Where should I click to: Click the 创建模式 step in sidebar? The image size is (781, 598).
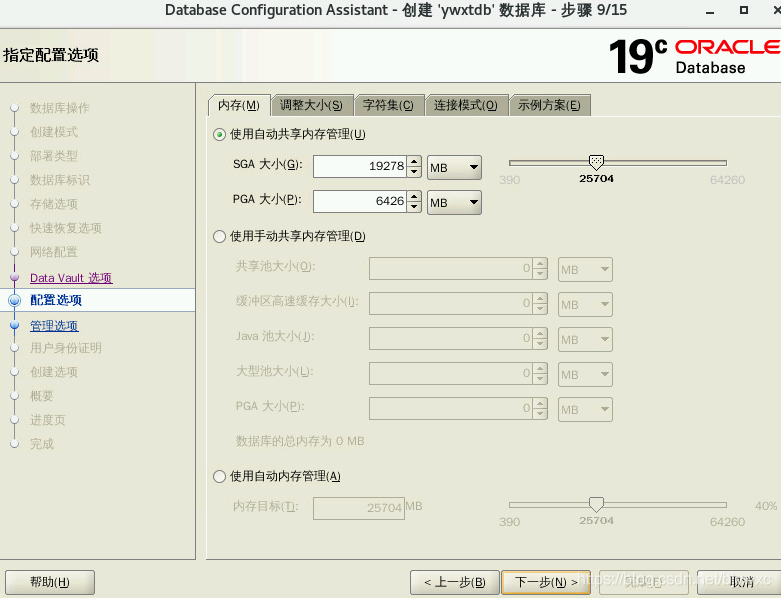(54, 132)
